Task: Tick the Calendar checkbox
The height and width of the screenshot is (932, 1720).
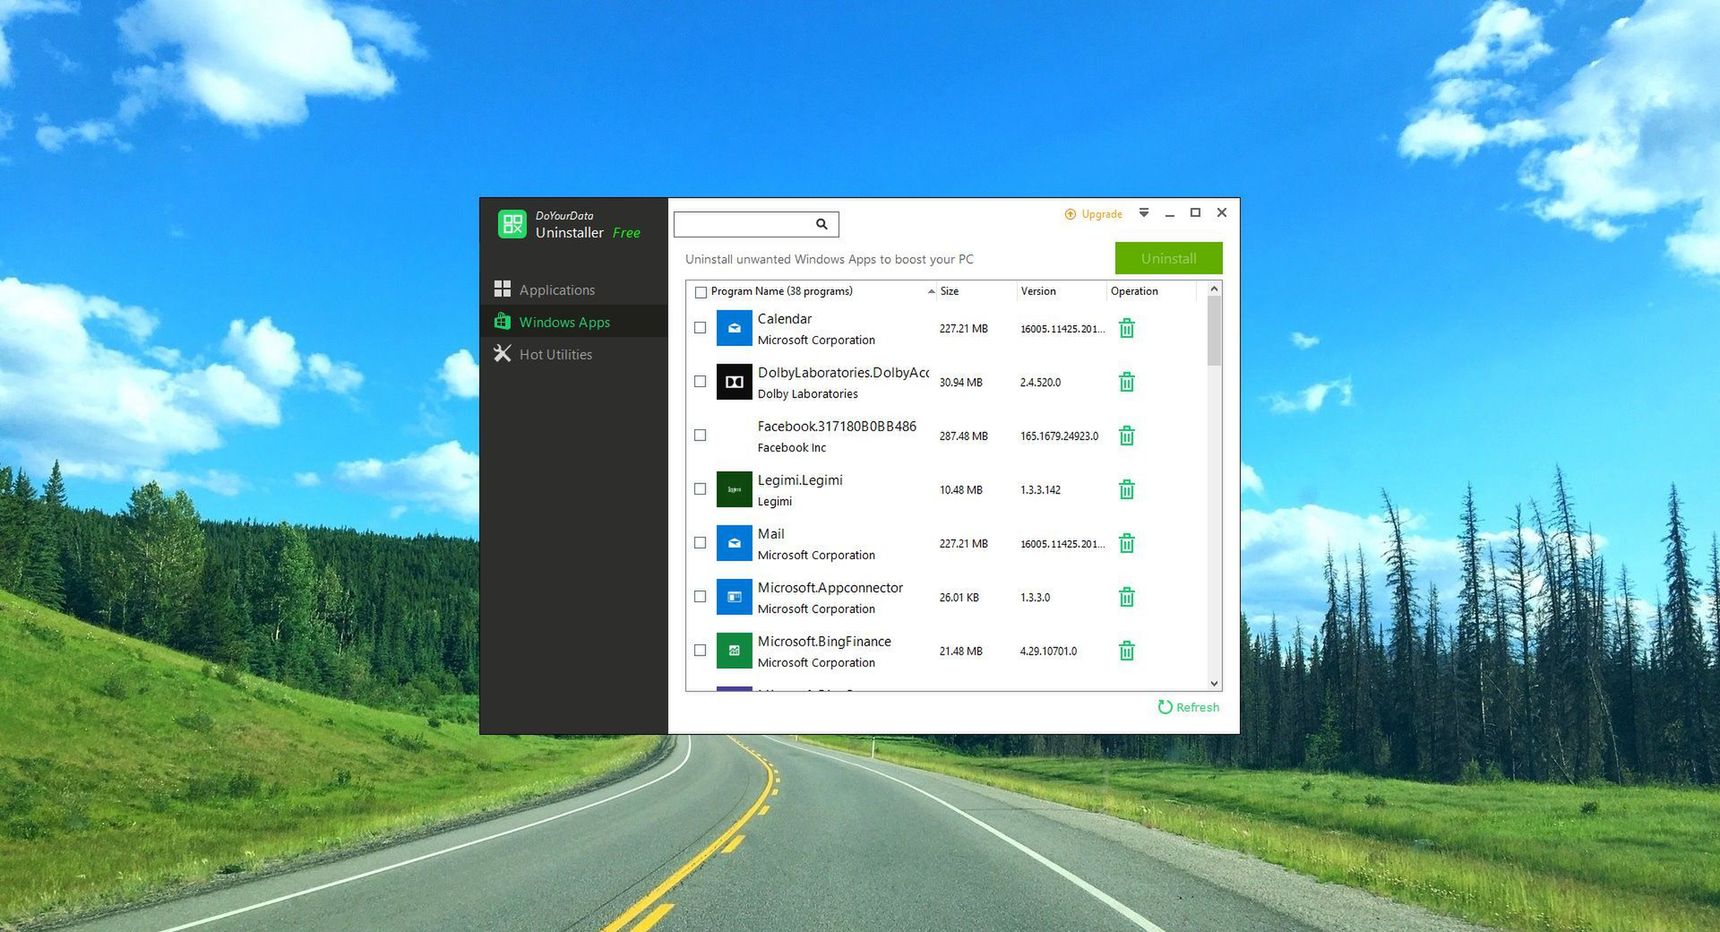Action: coord(700,328)
